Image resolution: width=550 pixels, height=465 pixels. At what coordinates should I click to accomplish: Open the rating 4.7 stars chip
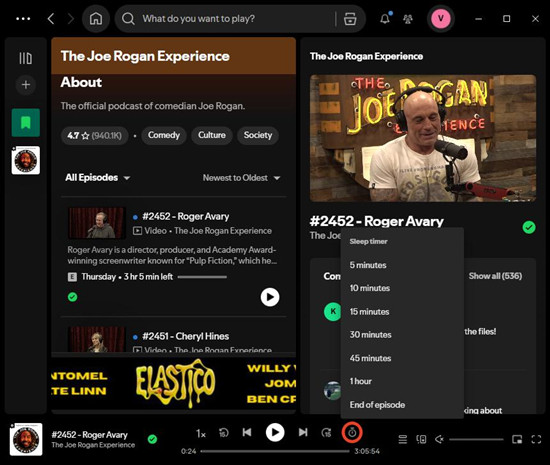[x=94, y=135]
